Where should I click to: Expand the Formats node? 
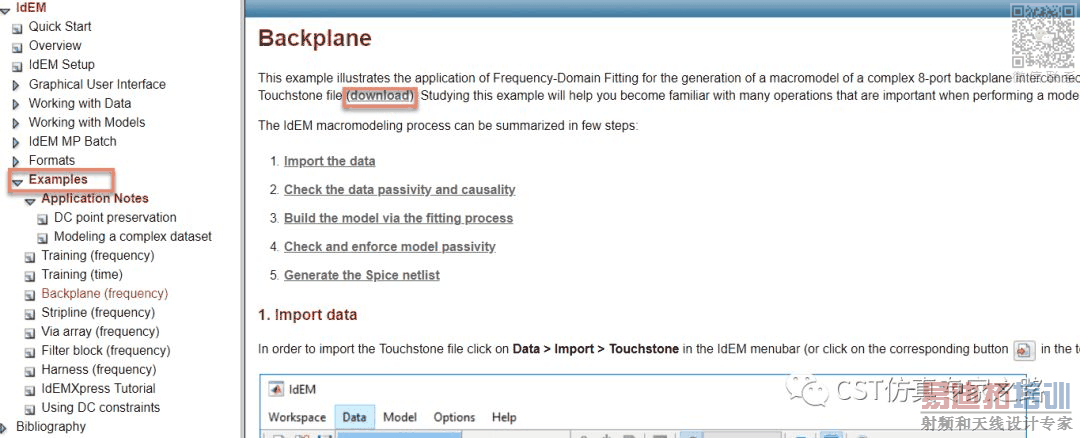coord(17,162)
